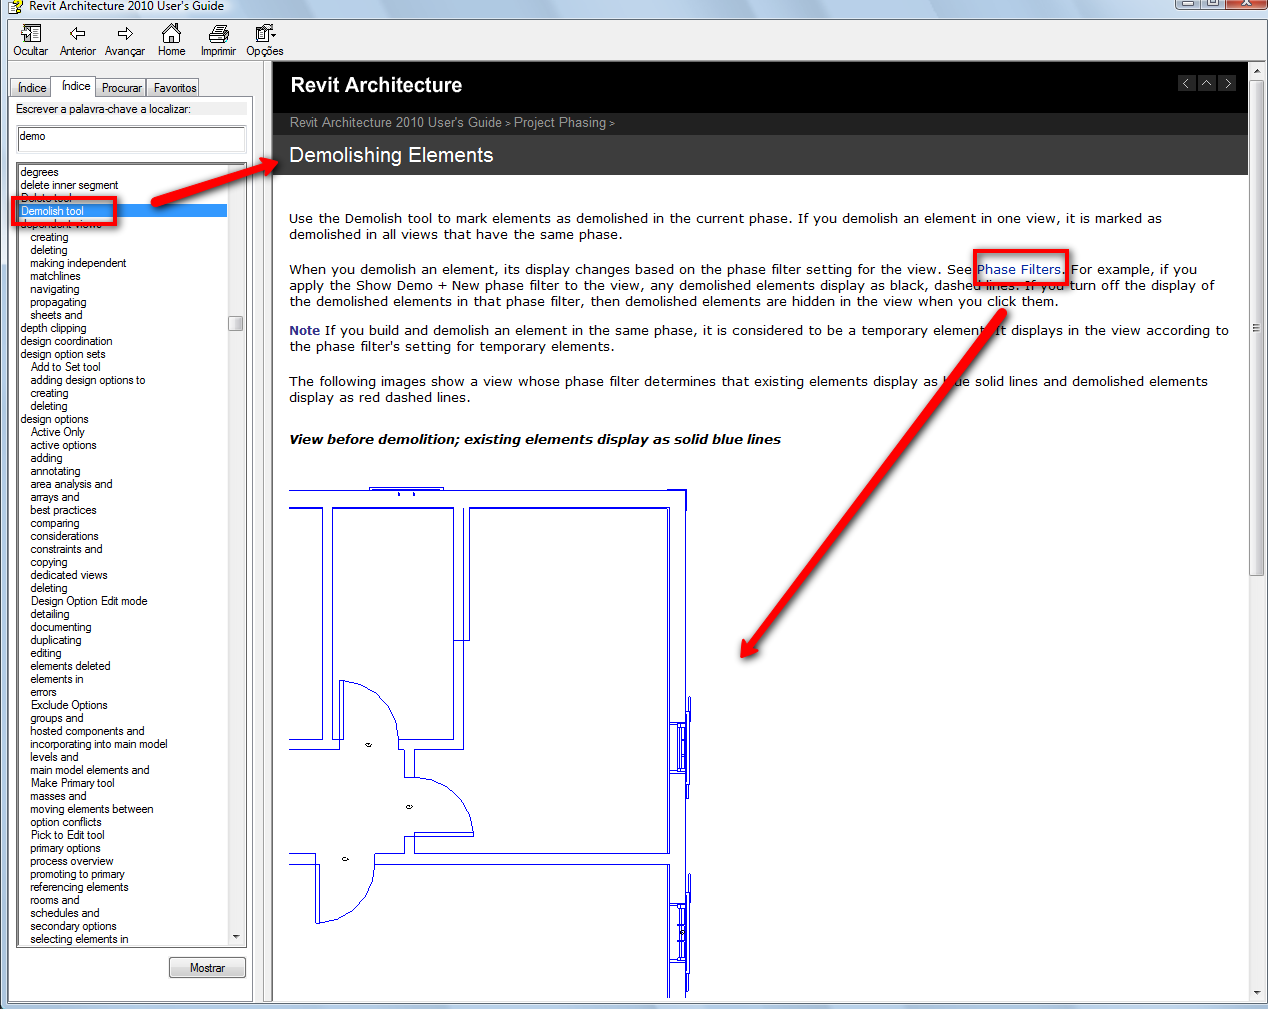Screen dimensions: 1268x1009
Task: Switch to the Favoritos tab
Action: [175, 88]
